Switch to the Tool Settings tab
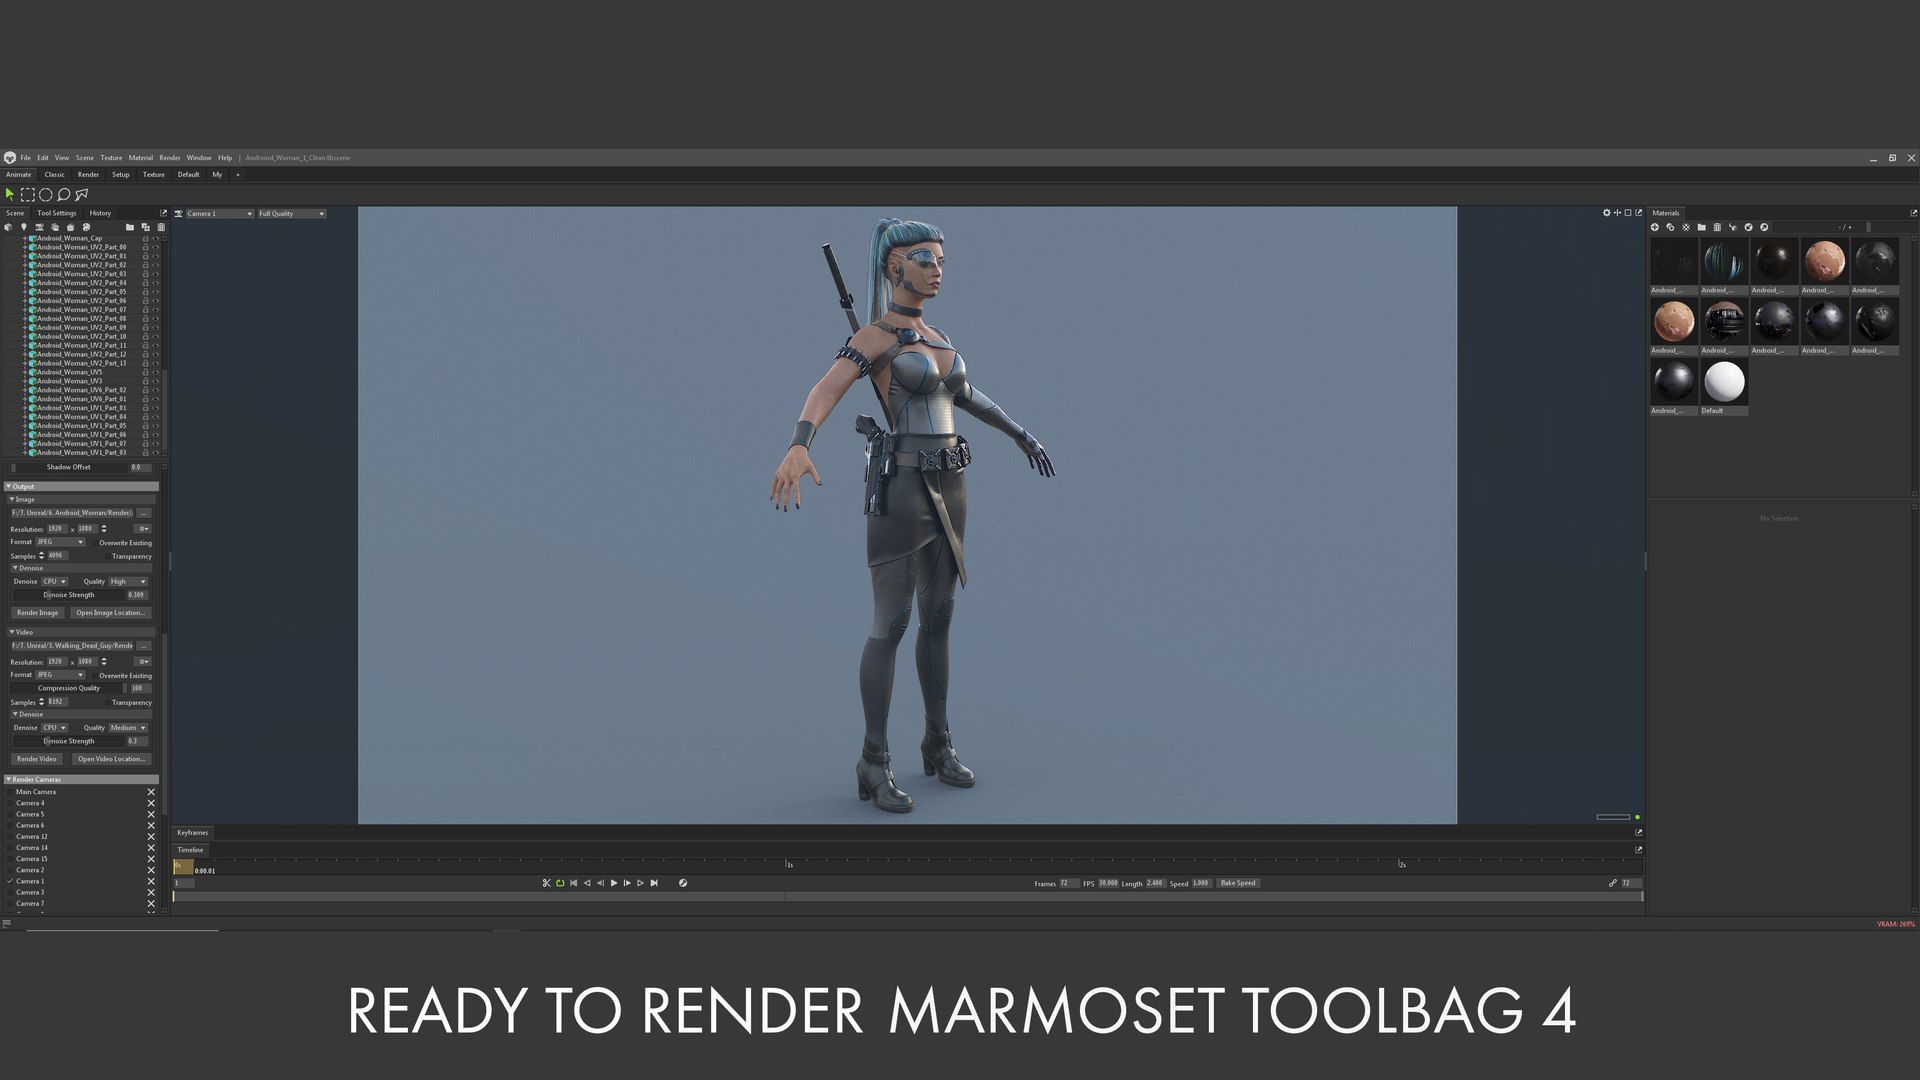 click(x=57, y=213)
